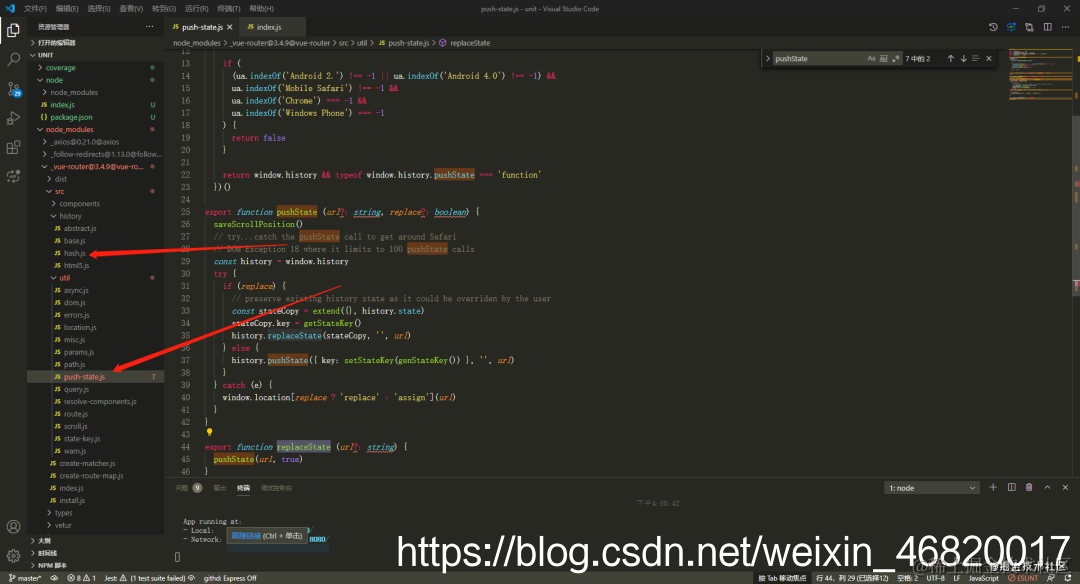Click UTF-8 encoding in status bar

tap(935, 578)
